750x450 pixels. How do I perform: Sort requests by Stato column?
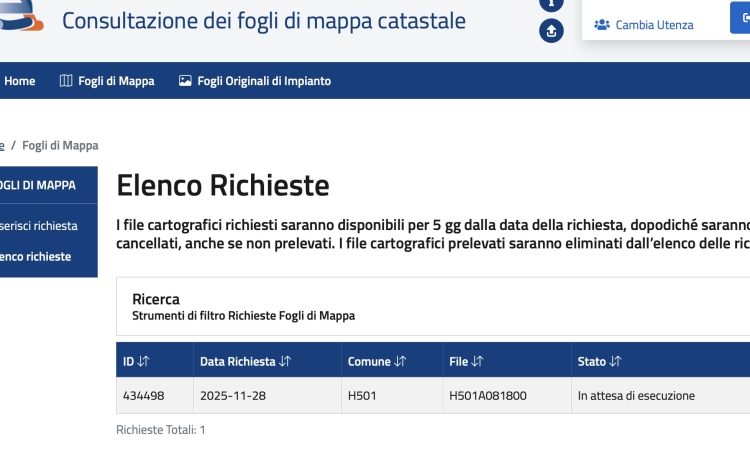[615, 361]
